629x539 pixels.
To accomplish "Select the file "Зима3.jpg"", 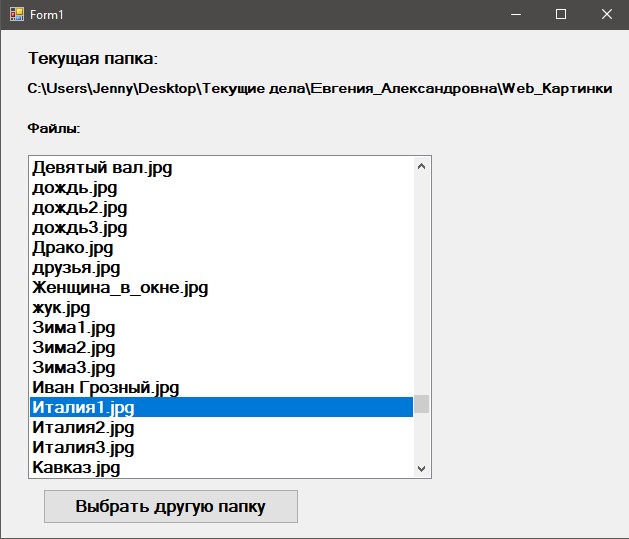I will [x=74, y=368].
